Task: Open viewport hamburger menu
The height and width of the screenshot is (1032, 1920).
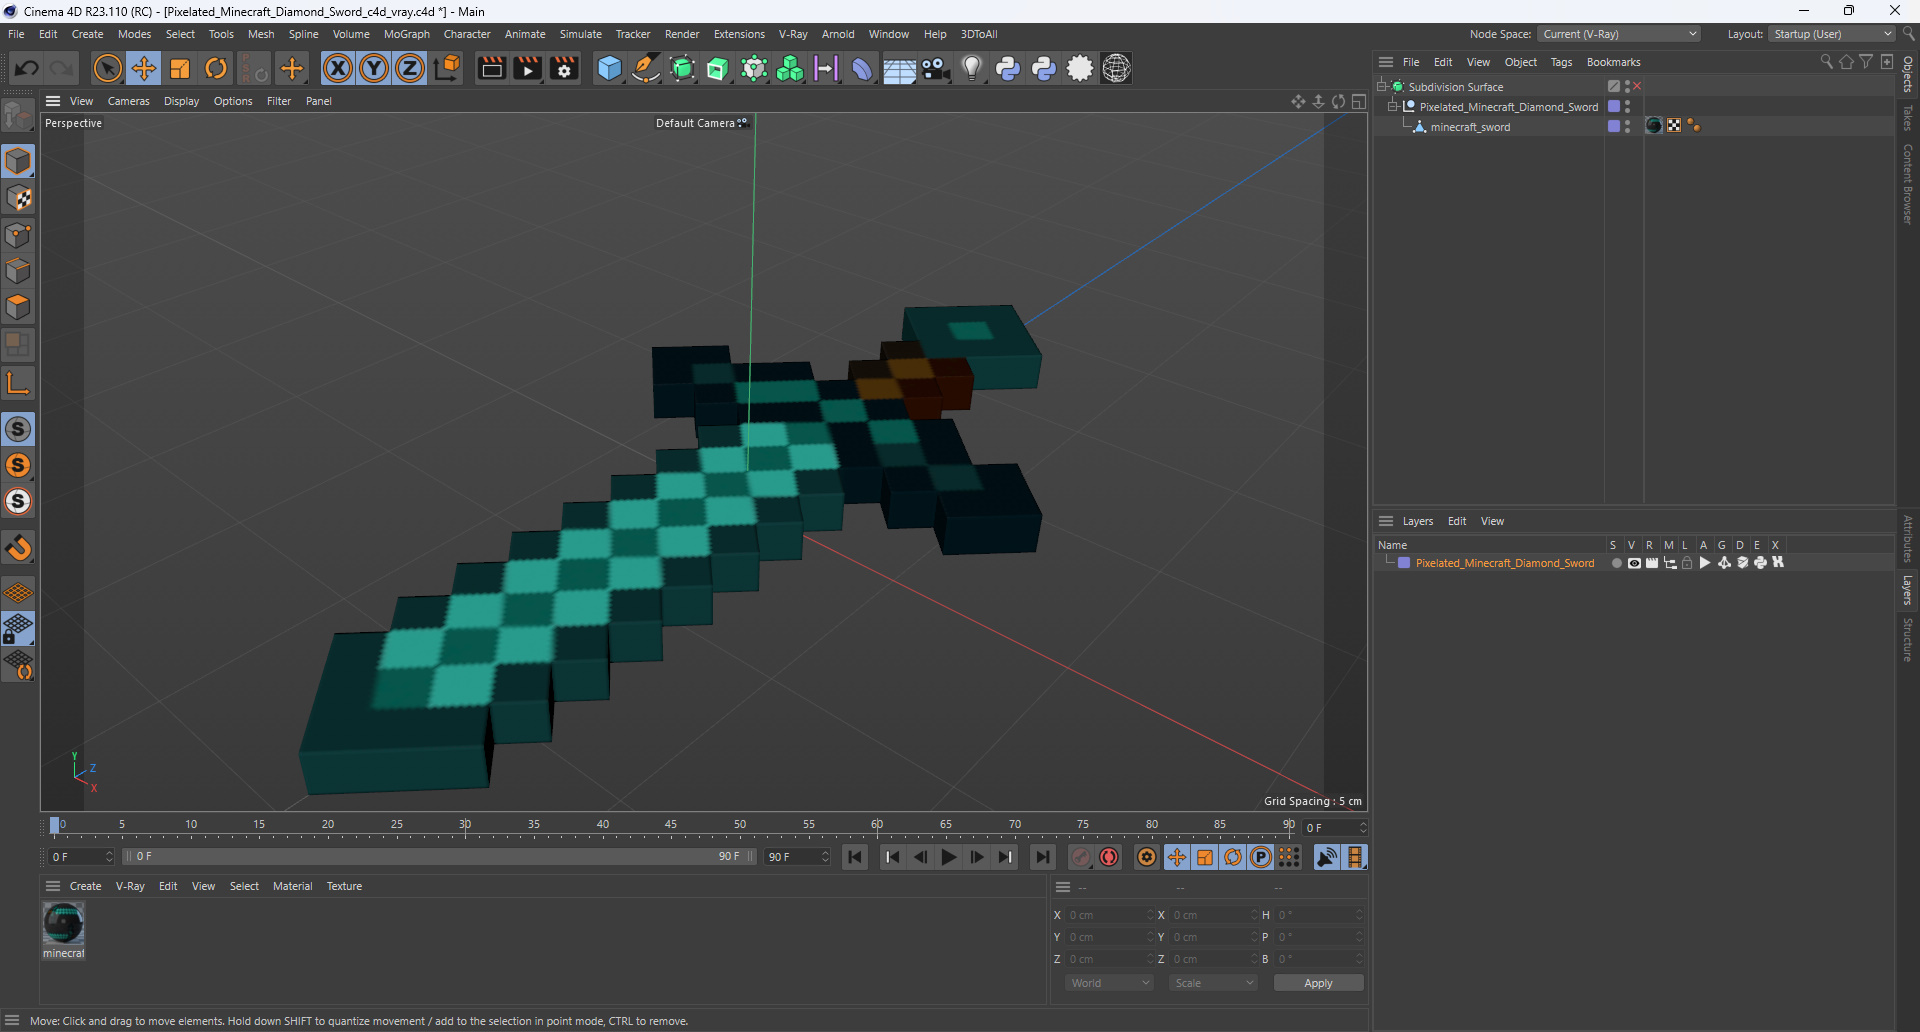Action: (x=53, y=101)
